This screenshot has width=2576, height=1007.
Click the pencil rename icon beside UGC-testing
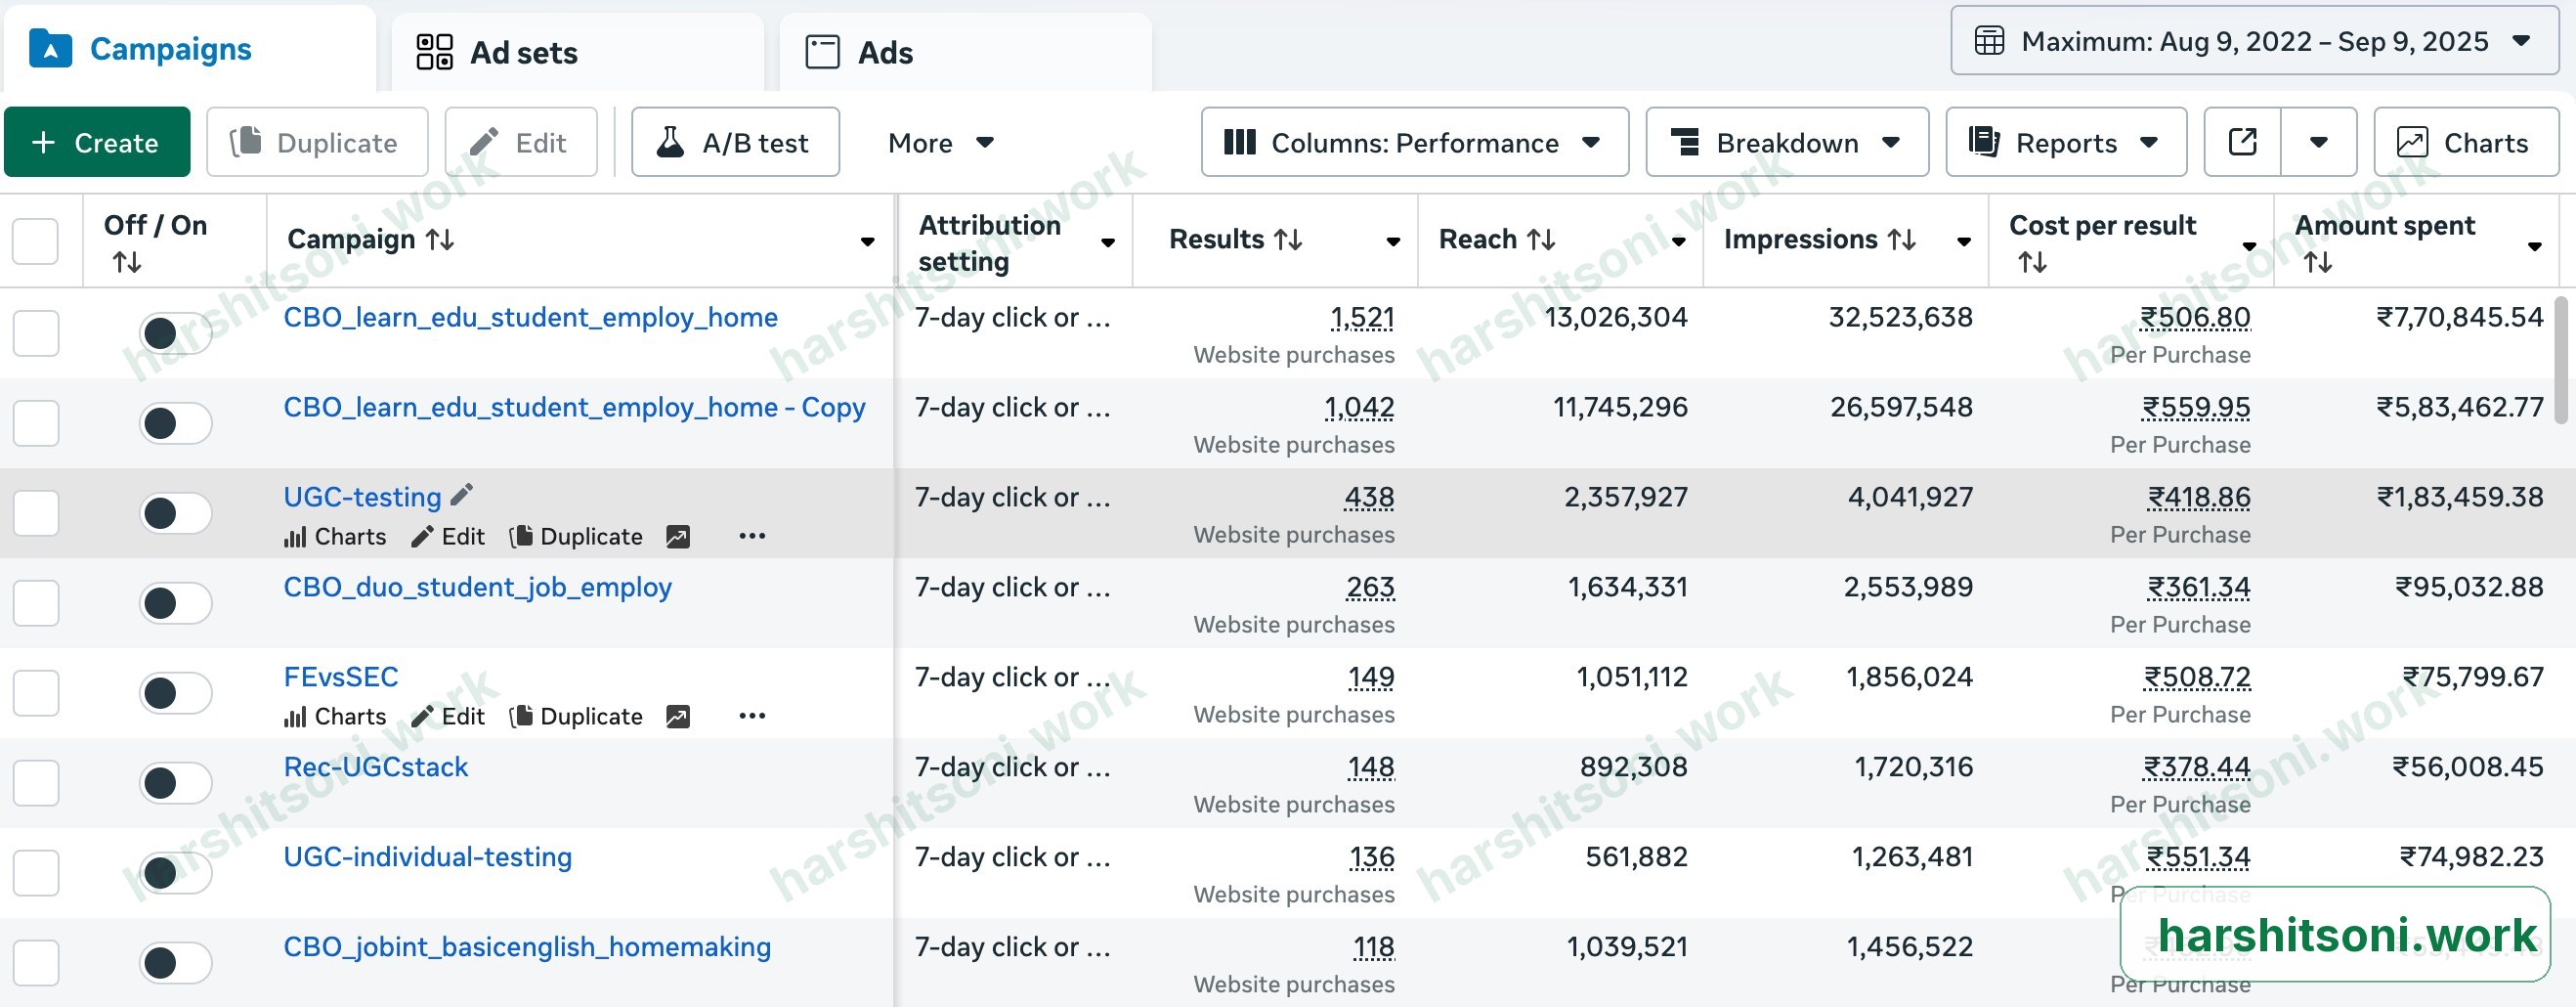[x=461, y=495]
